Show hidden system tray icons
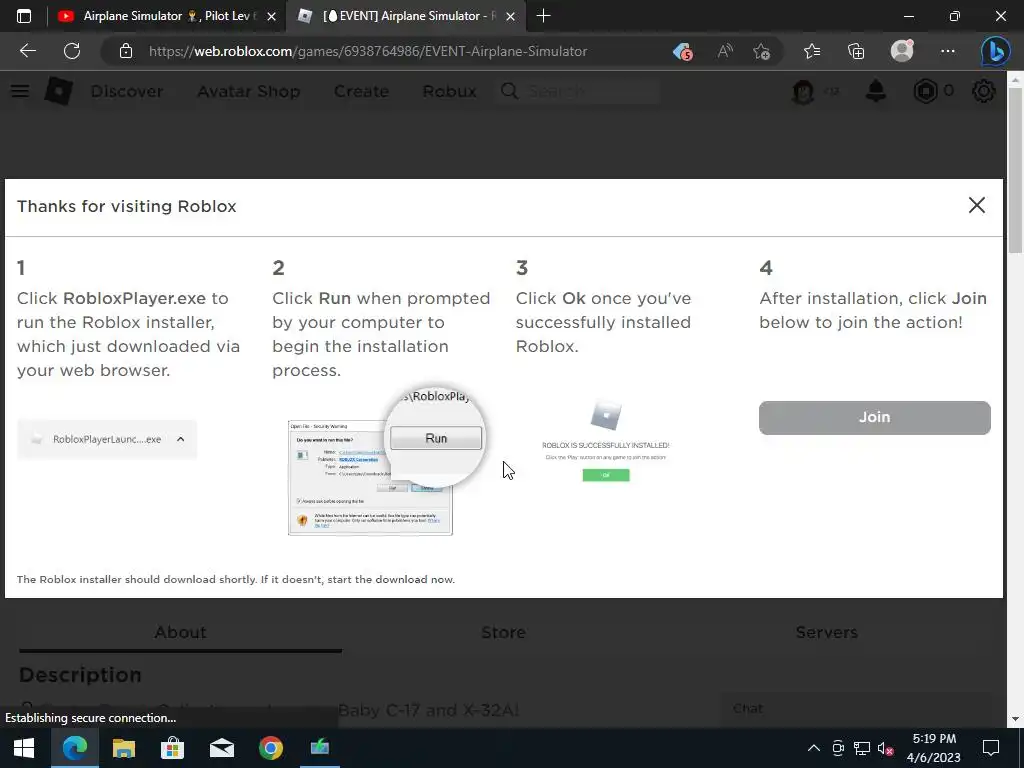 coord(813,748)
